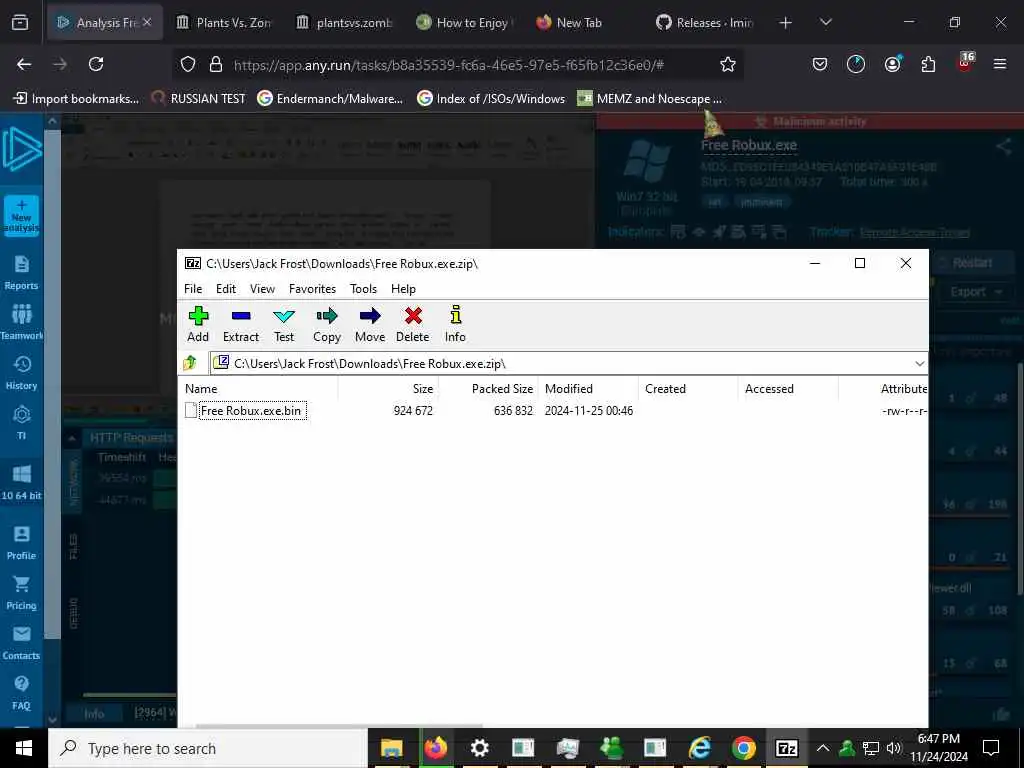1024x768 pixels.
Task: Open archive Info from the toolbar
Action: [x=455, y=324]
